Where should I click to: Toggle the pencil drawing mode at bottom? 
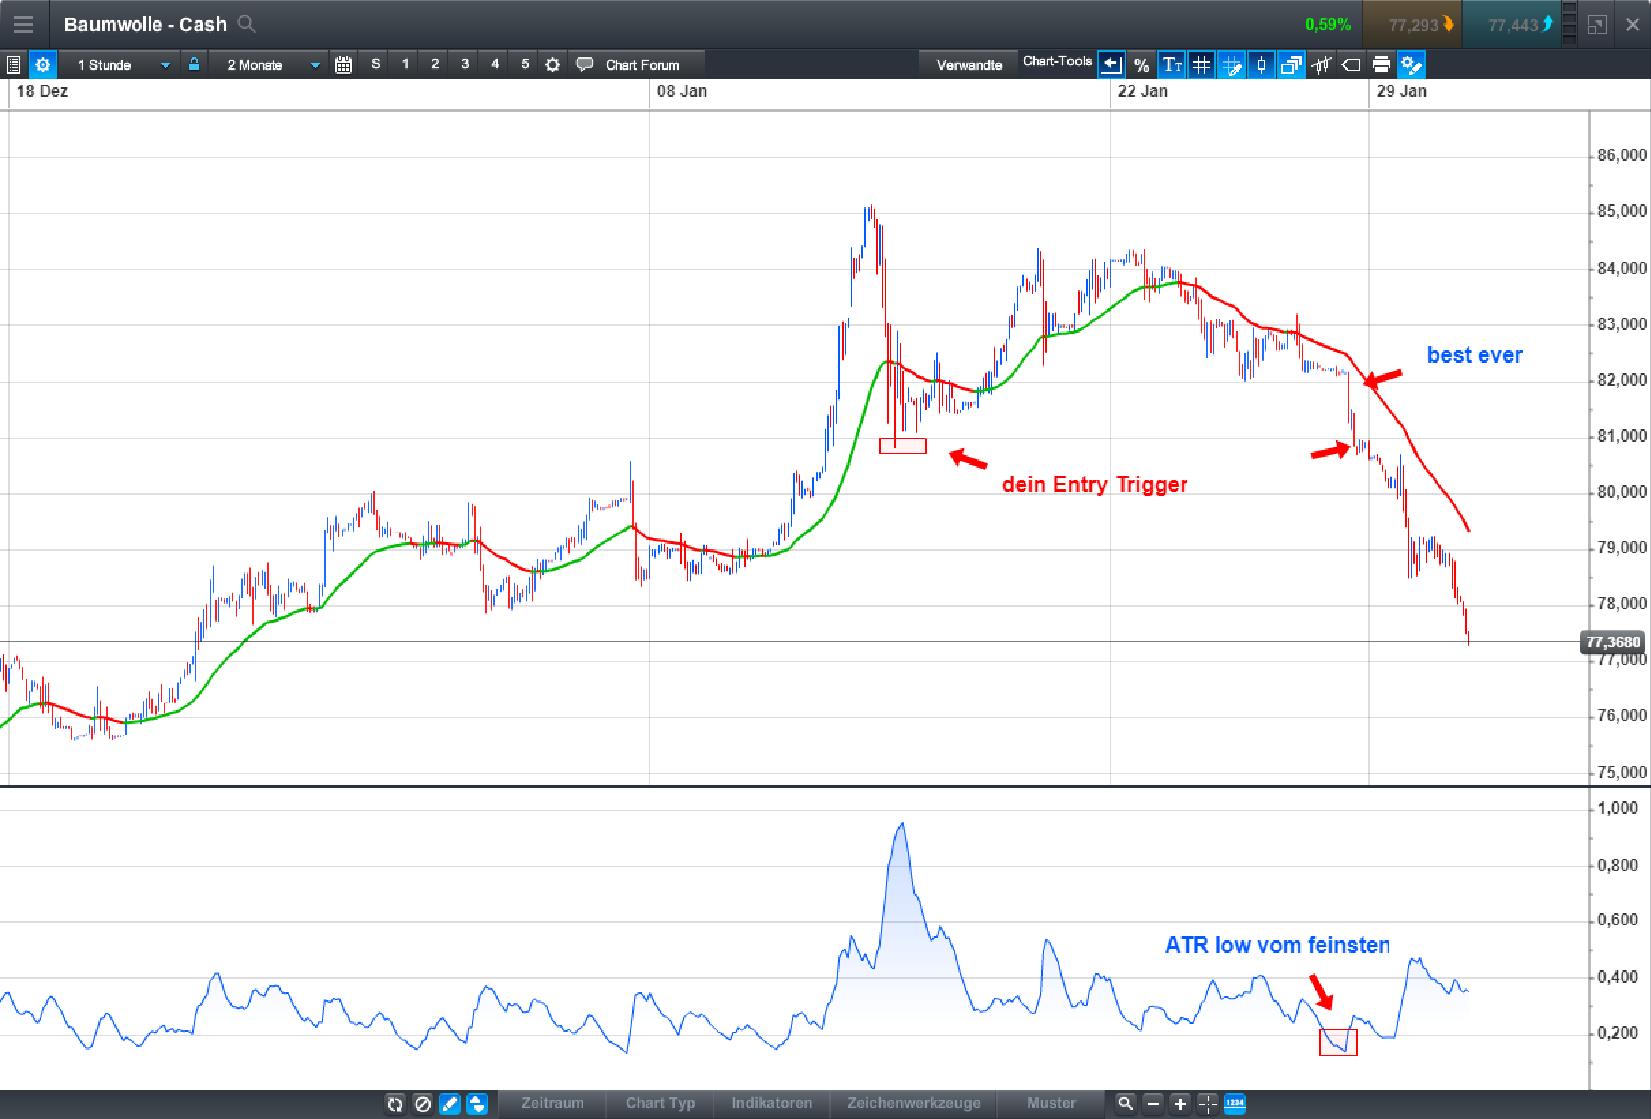[x=450, y=1104]
